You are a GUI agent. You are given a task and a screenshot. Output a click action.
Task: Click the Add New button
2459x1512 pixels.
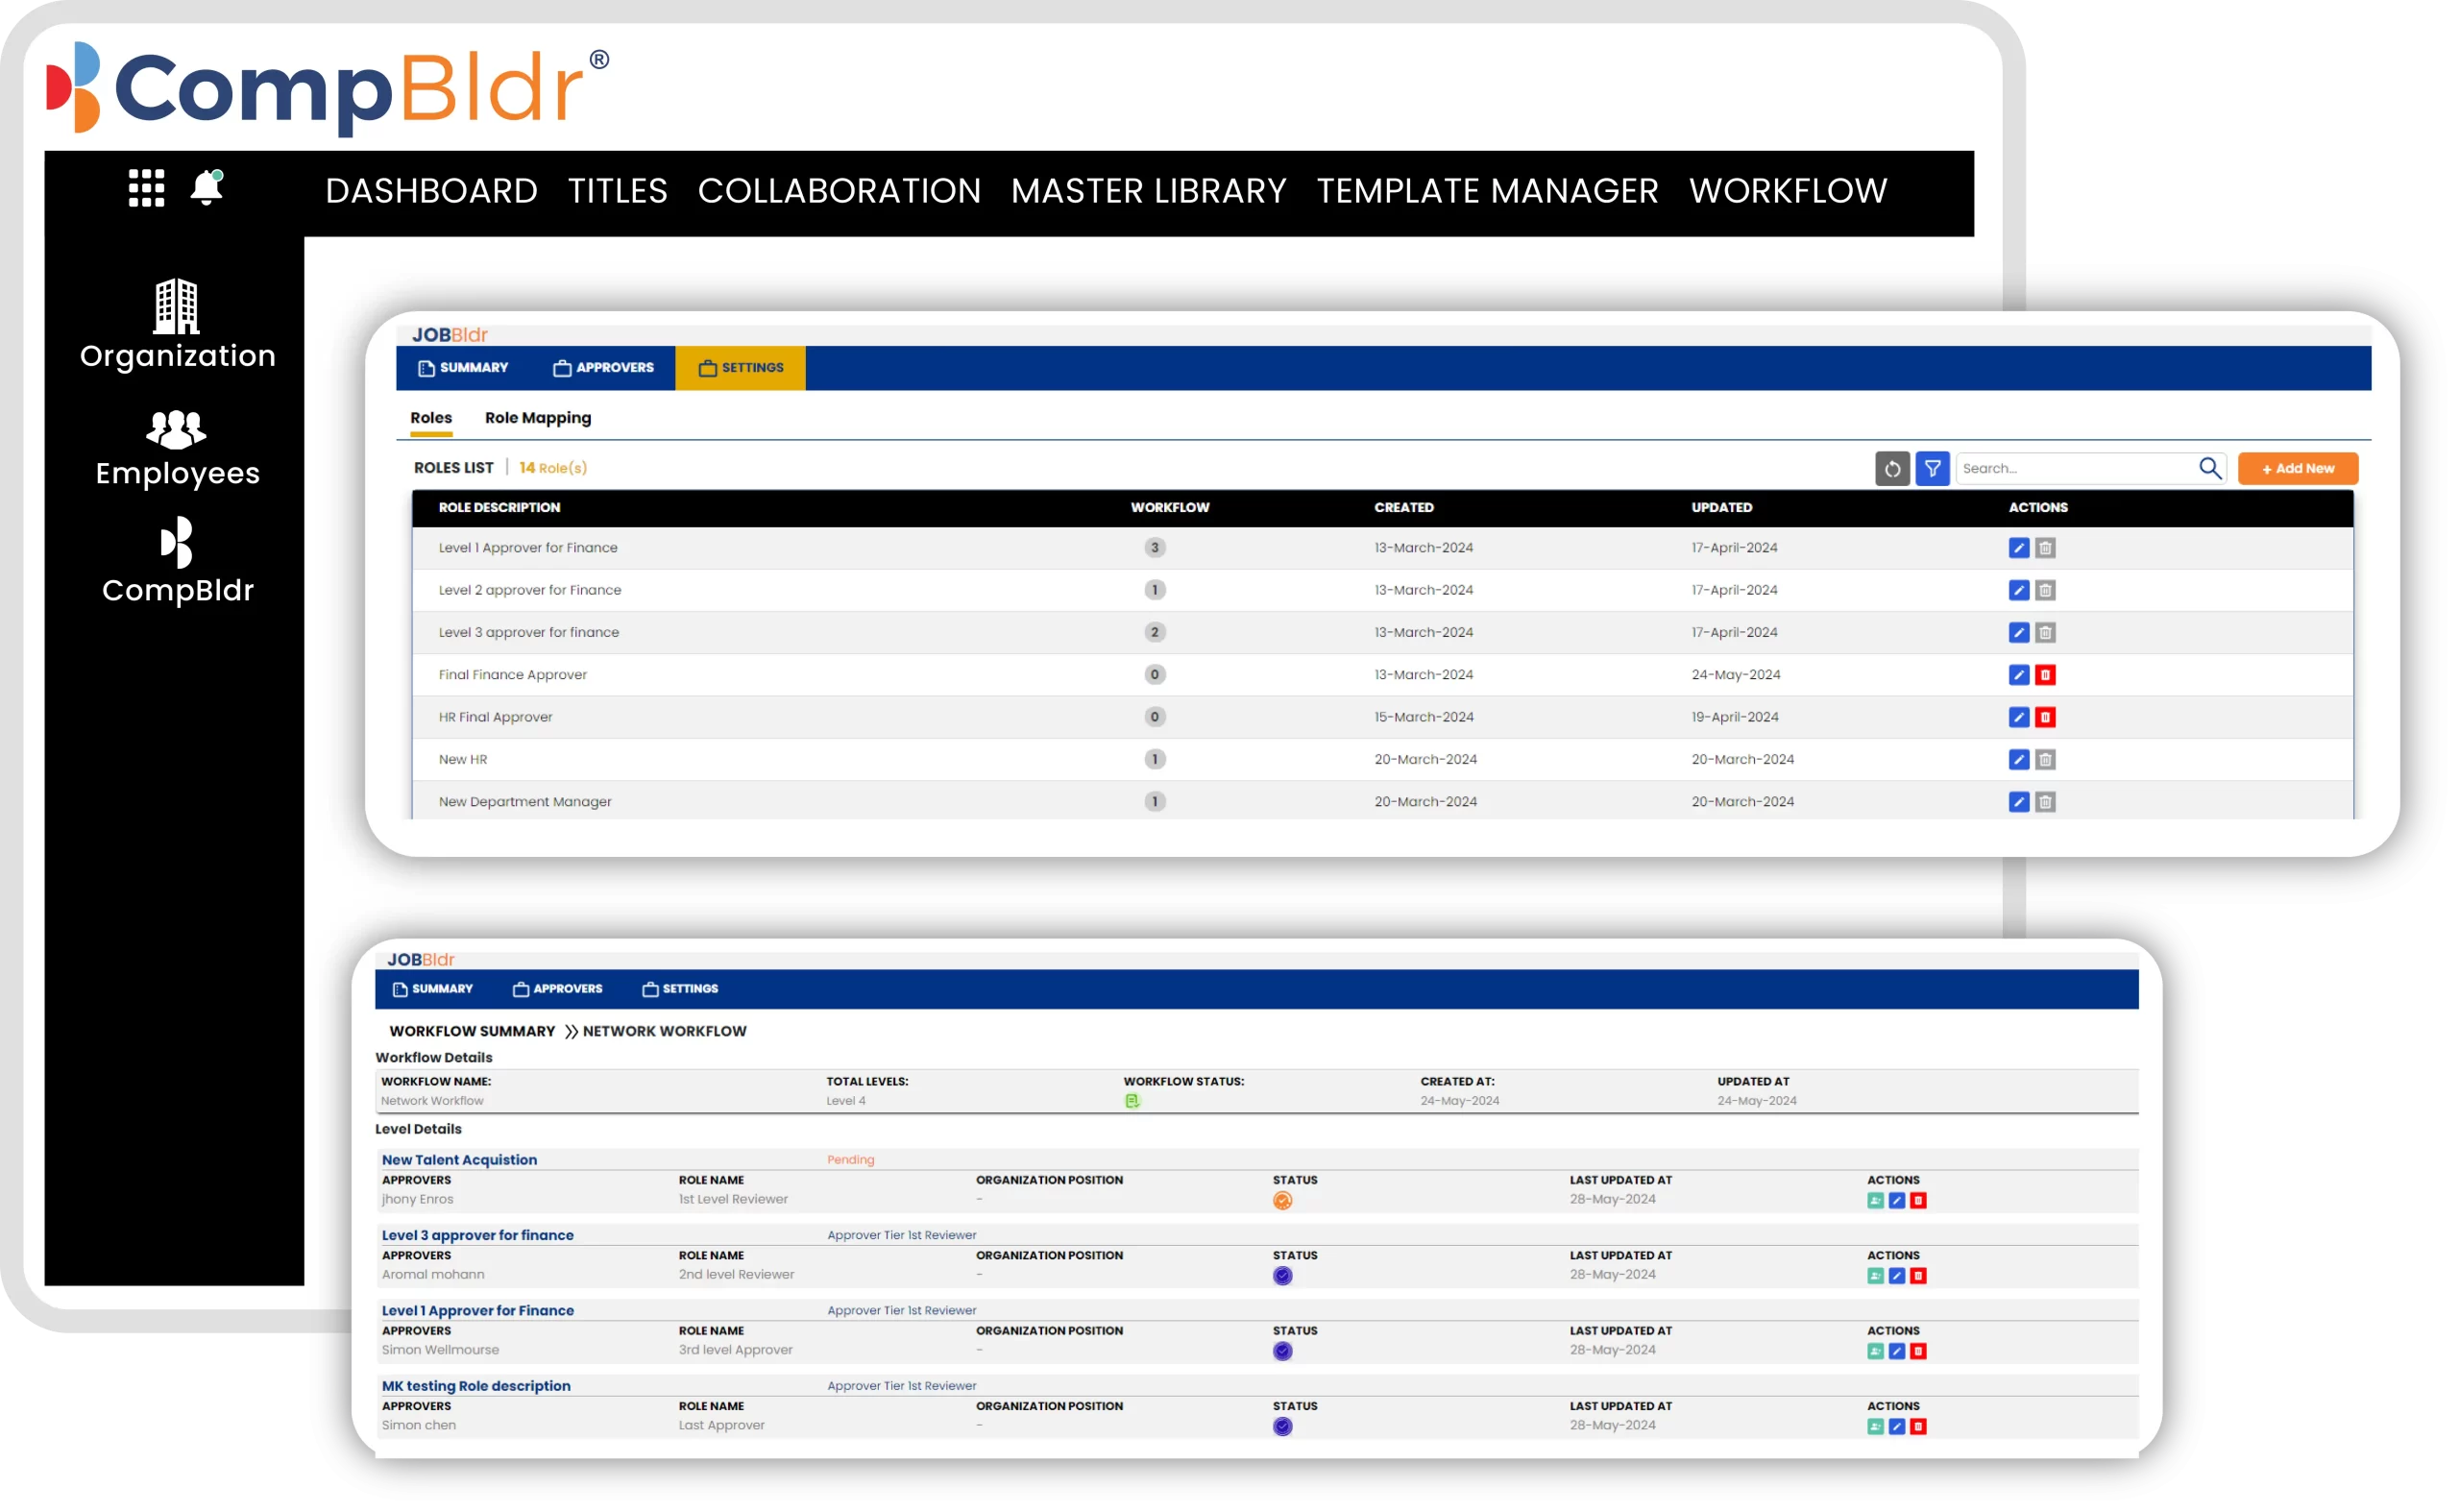[x=2298, y=469]
